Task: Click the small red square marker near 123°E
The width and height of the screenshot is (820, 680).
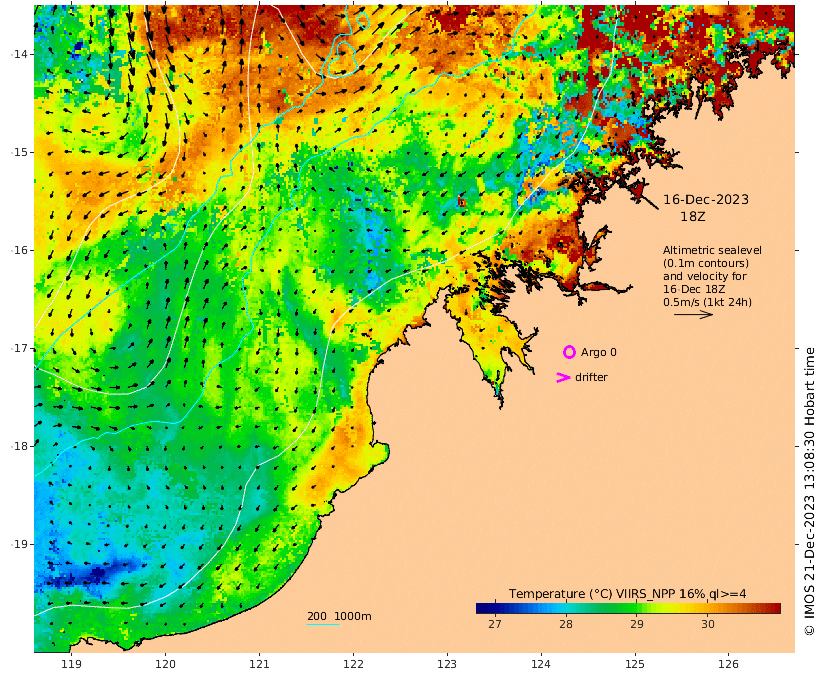Action: (x=461, y=202)
